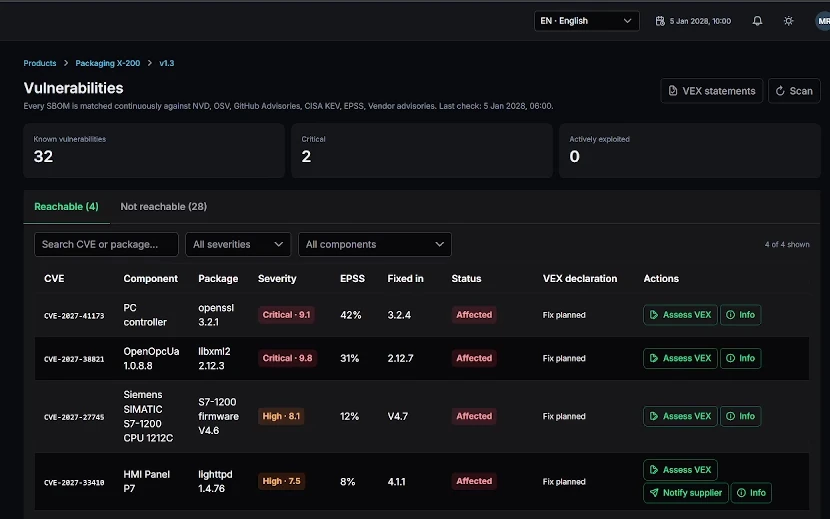
Task: Assess VEX for CVE-2027-38821
Action: point(680,358)
